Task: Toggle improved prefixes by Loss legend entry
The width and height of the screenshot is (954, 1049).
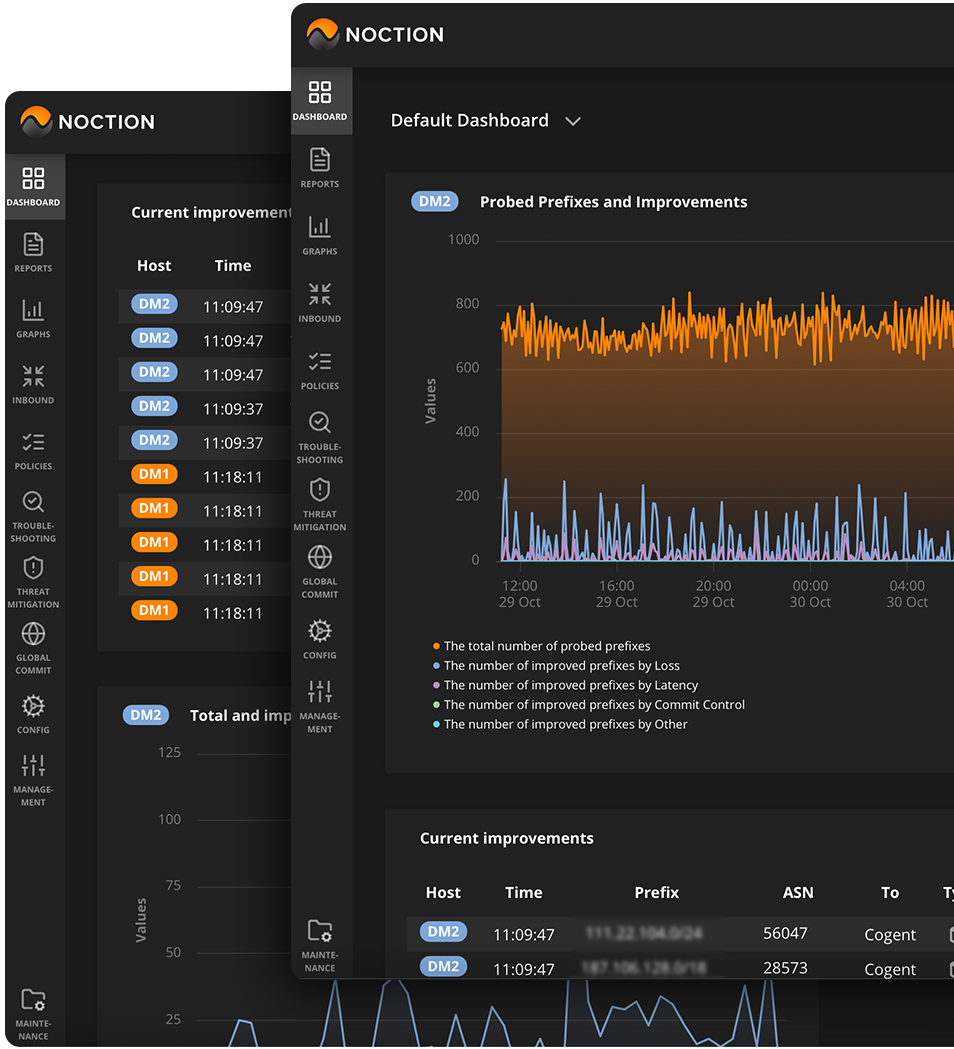Action: (561, 666)
